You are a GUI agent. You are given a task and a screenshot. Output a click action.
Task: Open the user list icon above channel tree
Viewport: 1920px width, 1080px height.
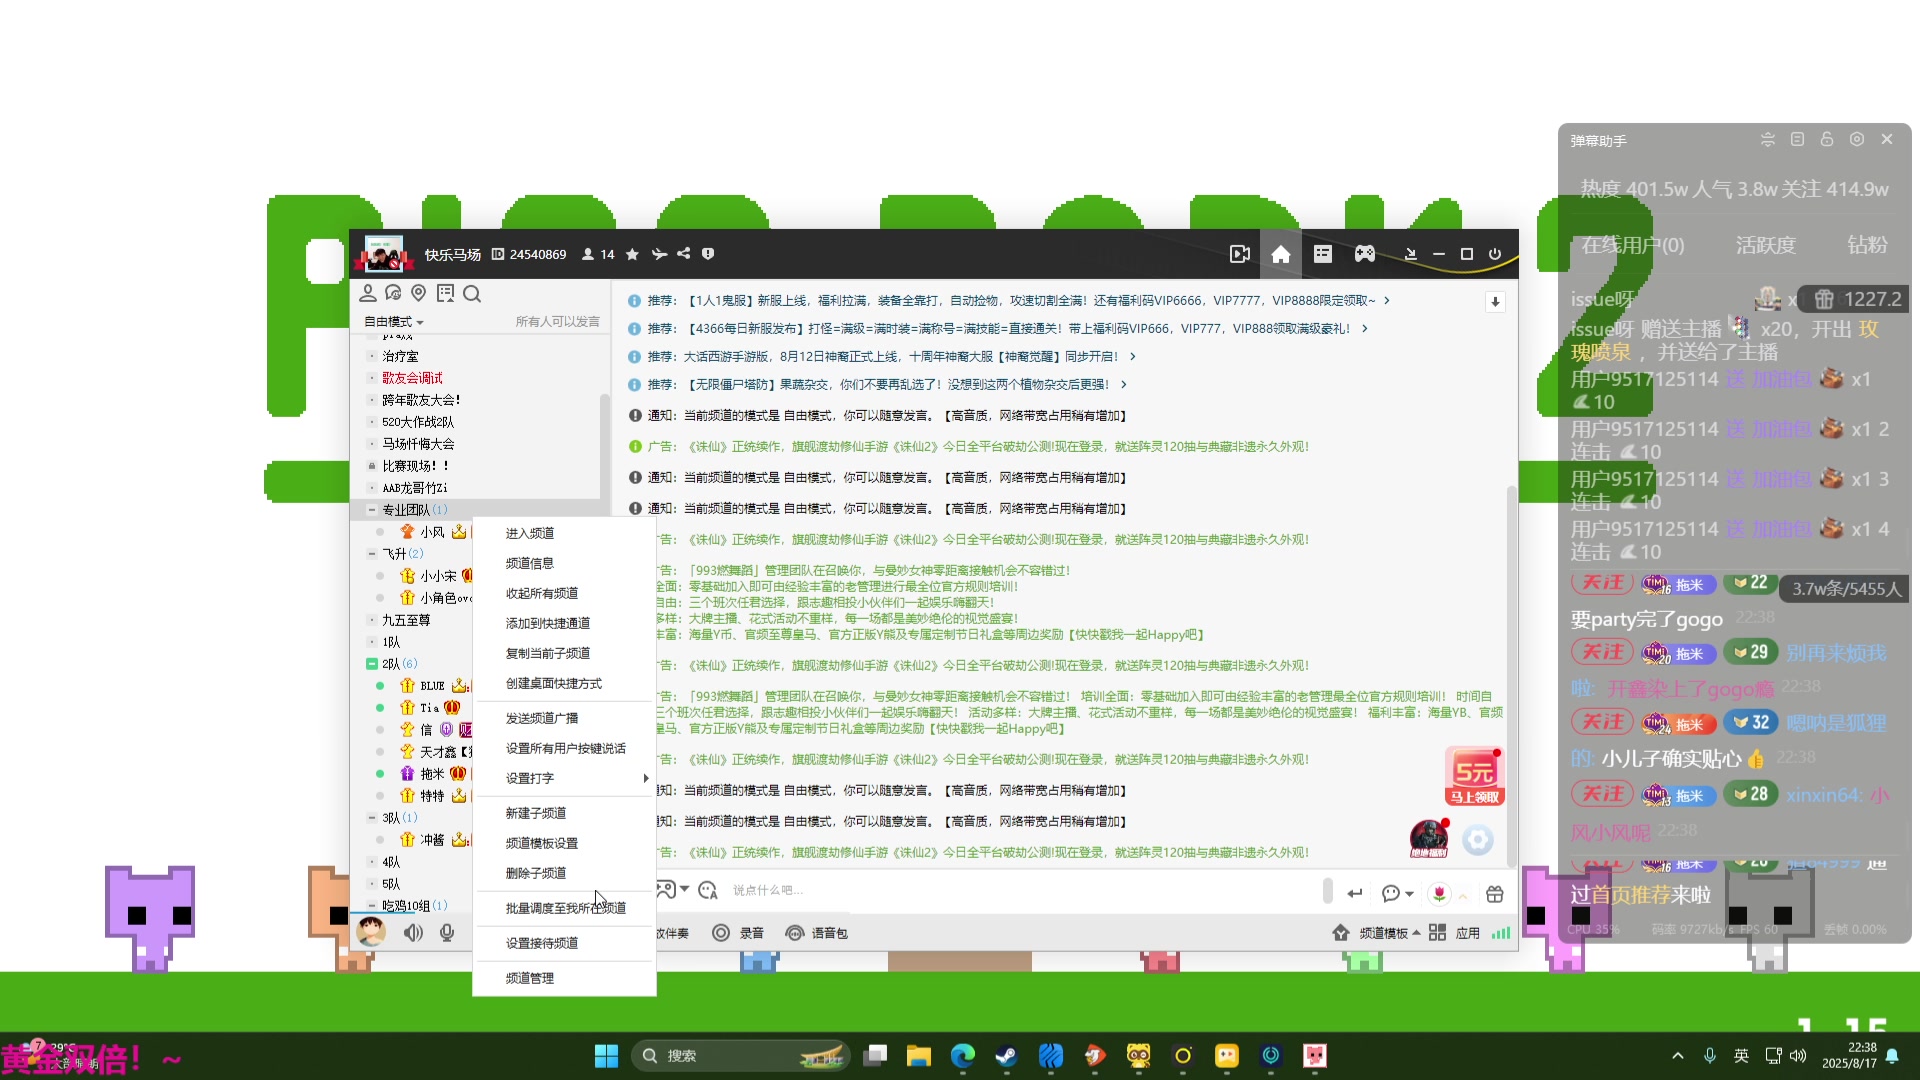(x=368, y=293)
